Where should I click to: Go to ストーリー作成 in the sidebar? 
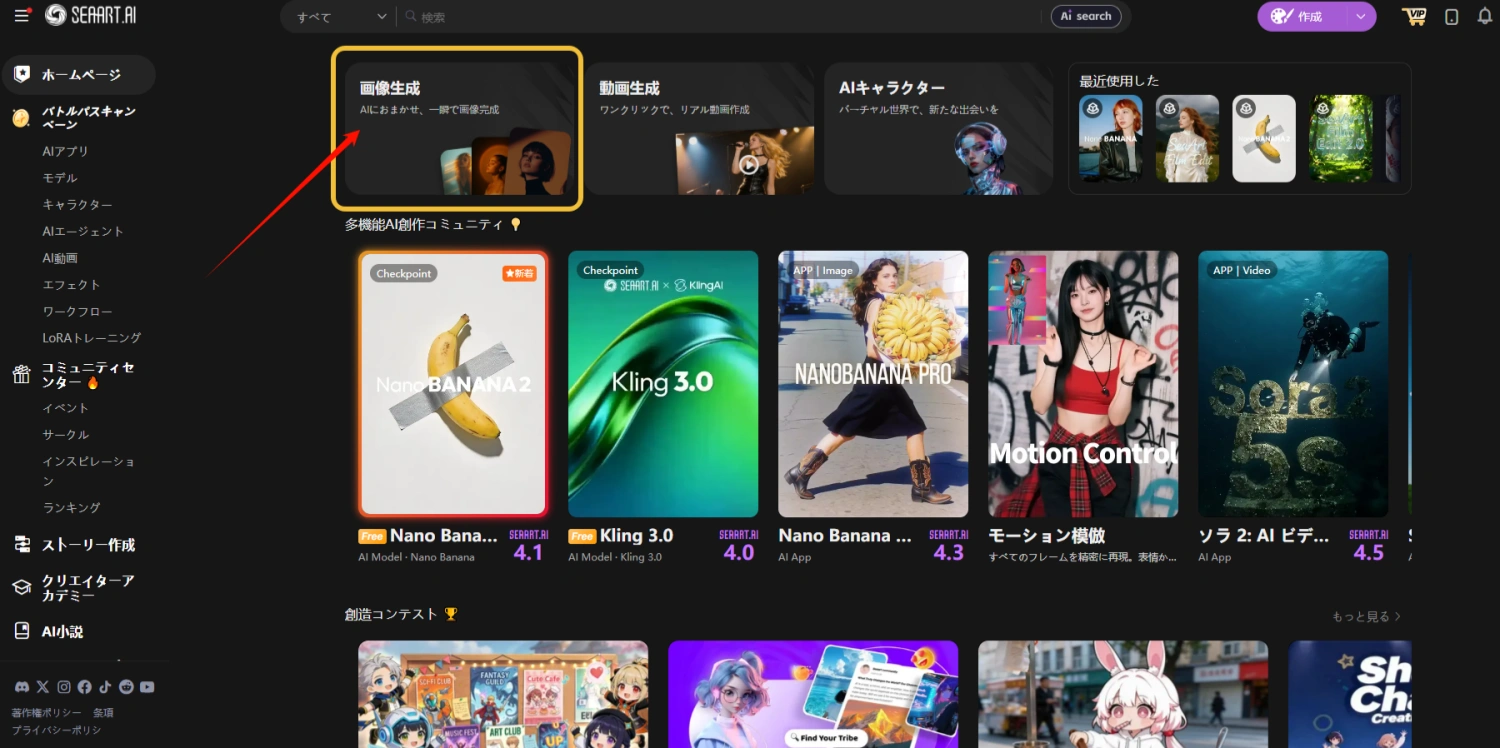(x=88, y=545)
